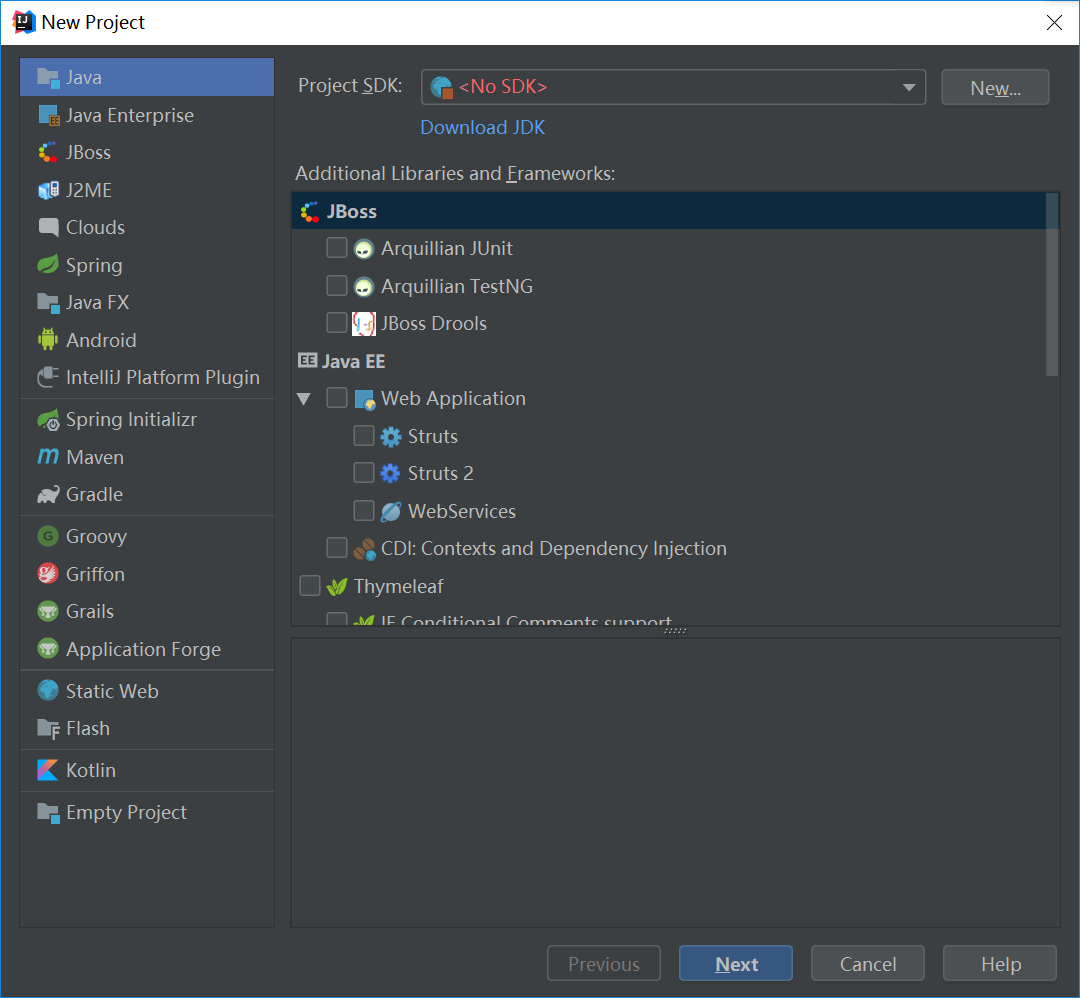
Task: Click the New... SDK button
Action: pyautogui.click(x=995, y=87)
